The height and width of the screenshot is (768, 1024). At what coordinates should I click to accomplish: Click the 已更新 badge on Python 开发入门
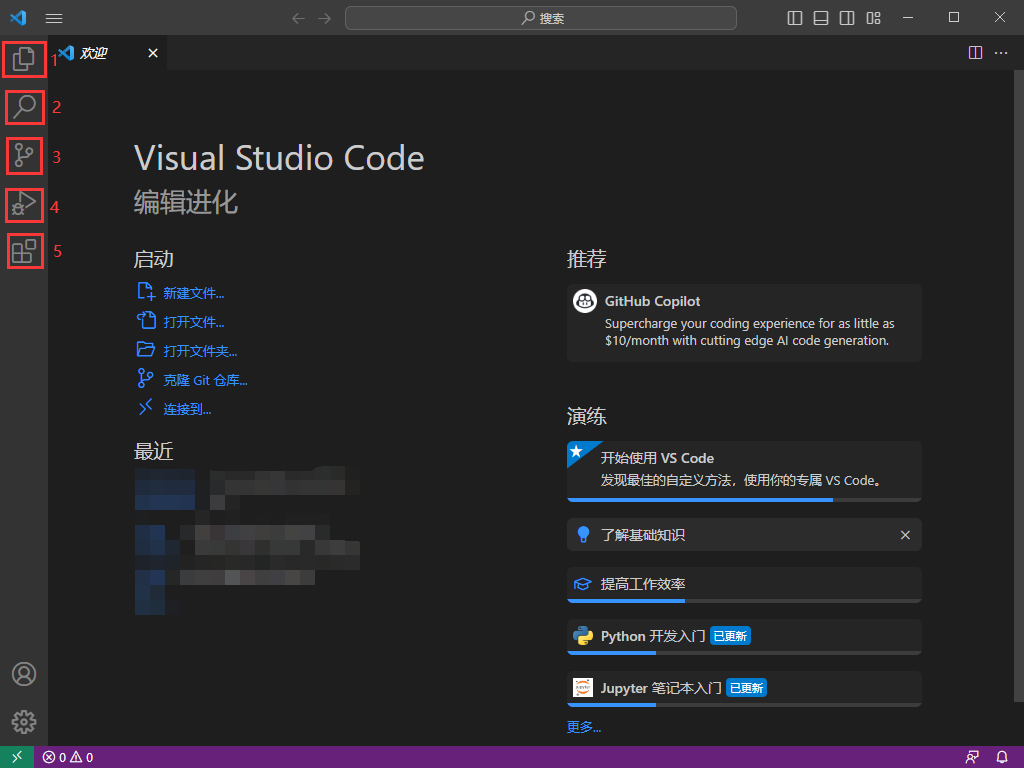tap(730, 635)
